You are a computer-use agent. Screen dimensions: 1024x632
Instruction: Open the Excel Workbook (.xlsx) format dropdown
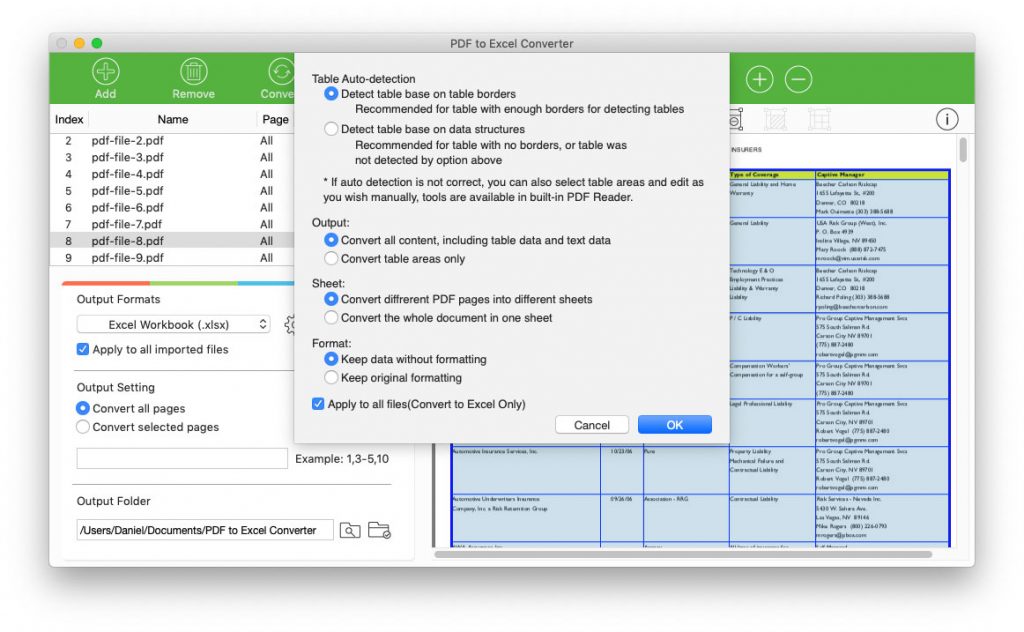[x=174, y=324]
